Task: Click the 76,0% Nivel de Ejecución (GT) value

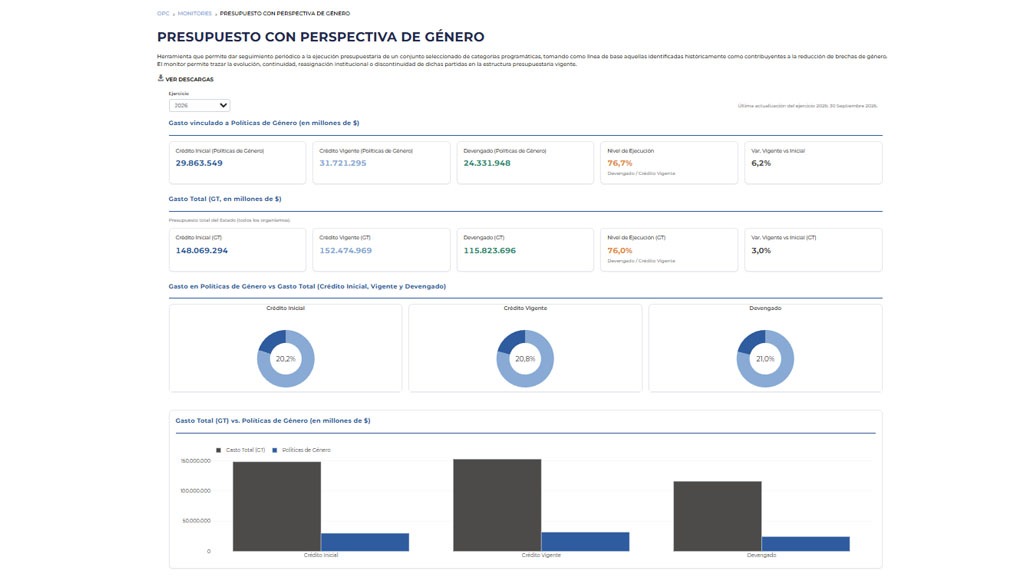Action: pos(620,251)
